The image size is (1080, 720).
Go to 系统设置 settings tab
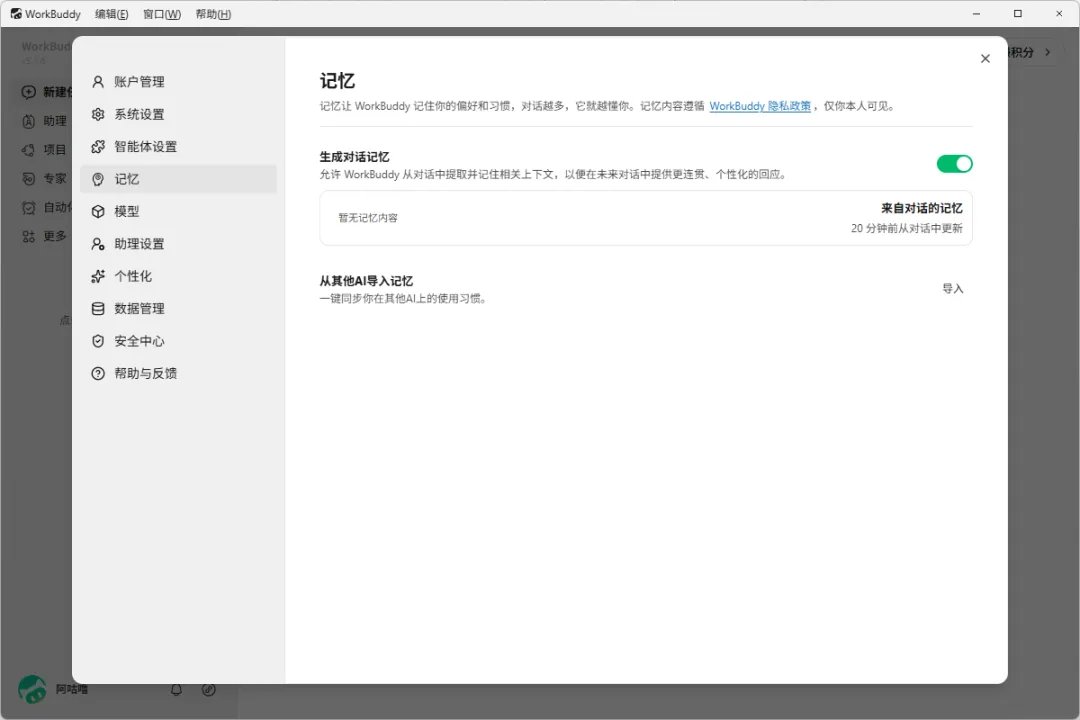tap(178, 114)
